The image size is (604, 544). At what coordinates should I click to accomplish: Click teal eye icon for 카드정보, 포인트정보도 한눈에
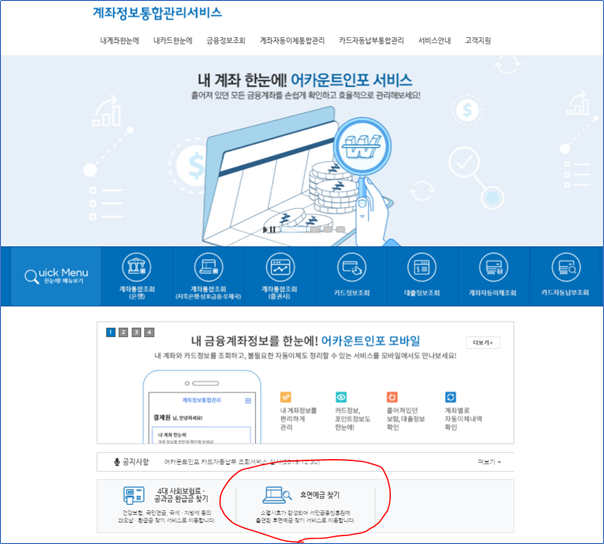(341, 397)
